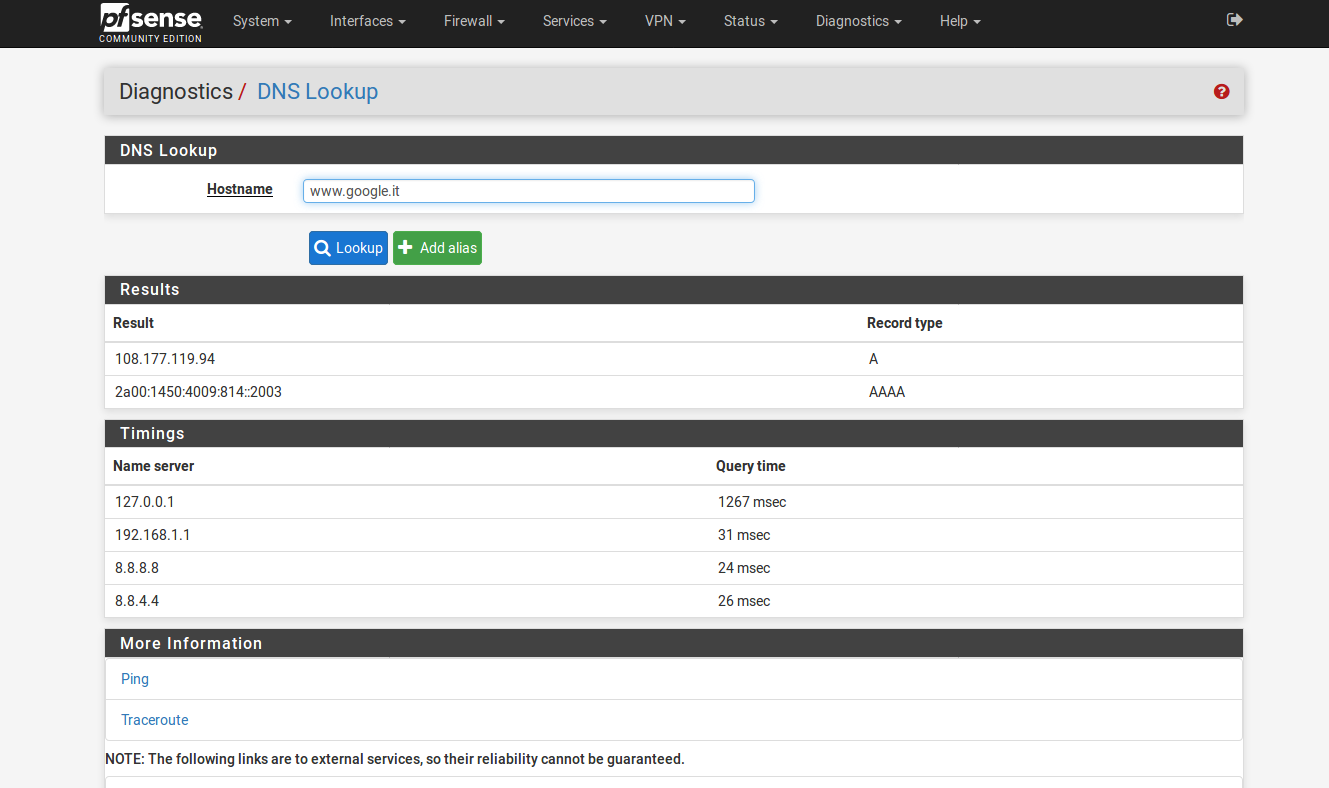Viewport: 1329px width, 788px height.
Task: Expand the Services menu
Action: (574, 21)
